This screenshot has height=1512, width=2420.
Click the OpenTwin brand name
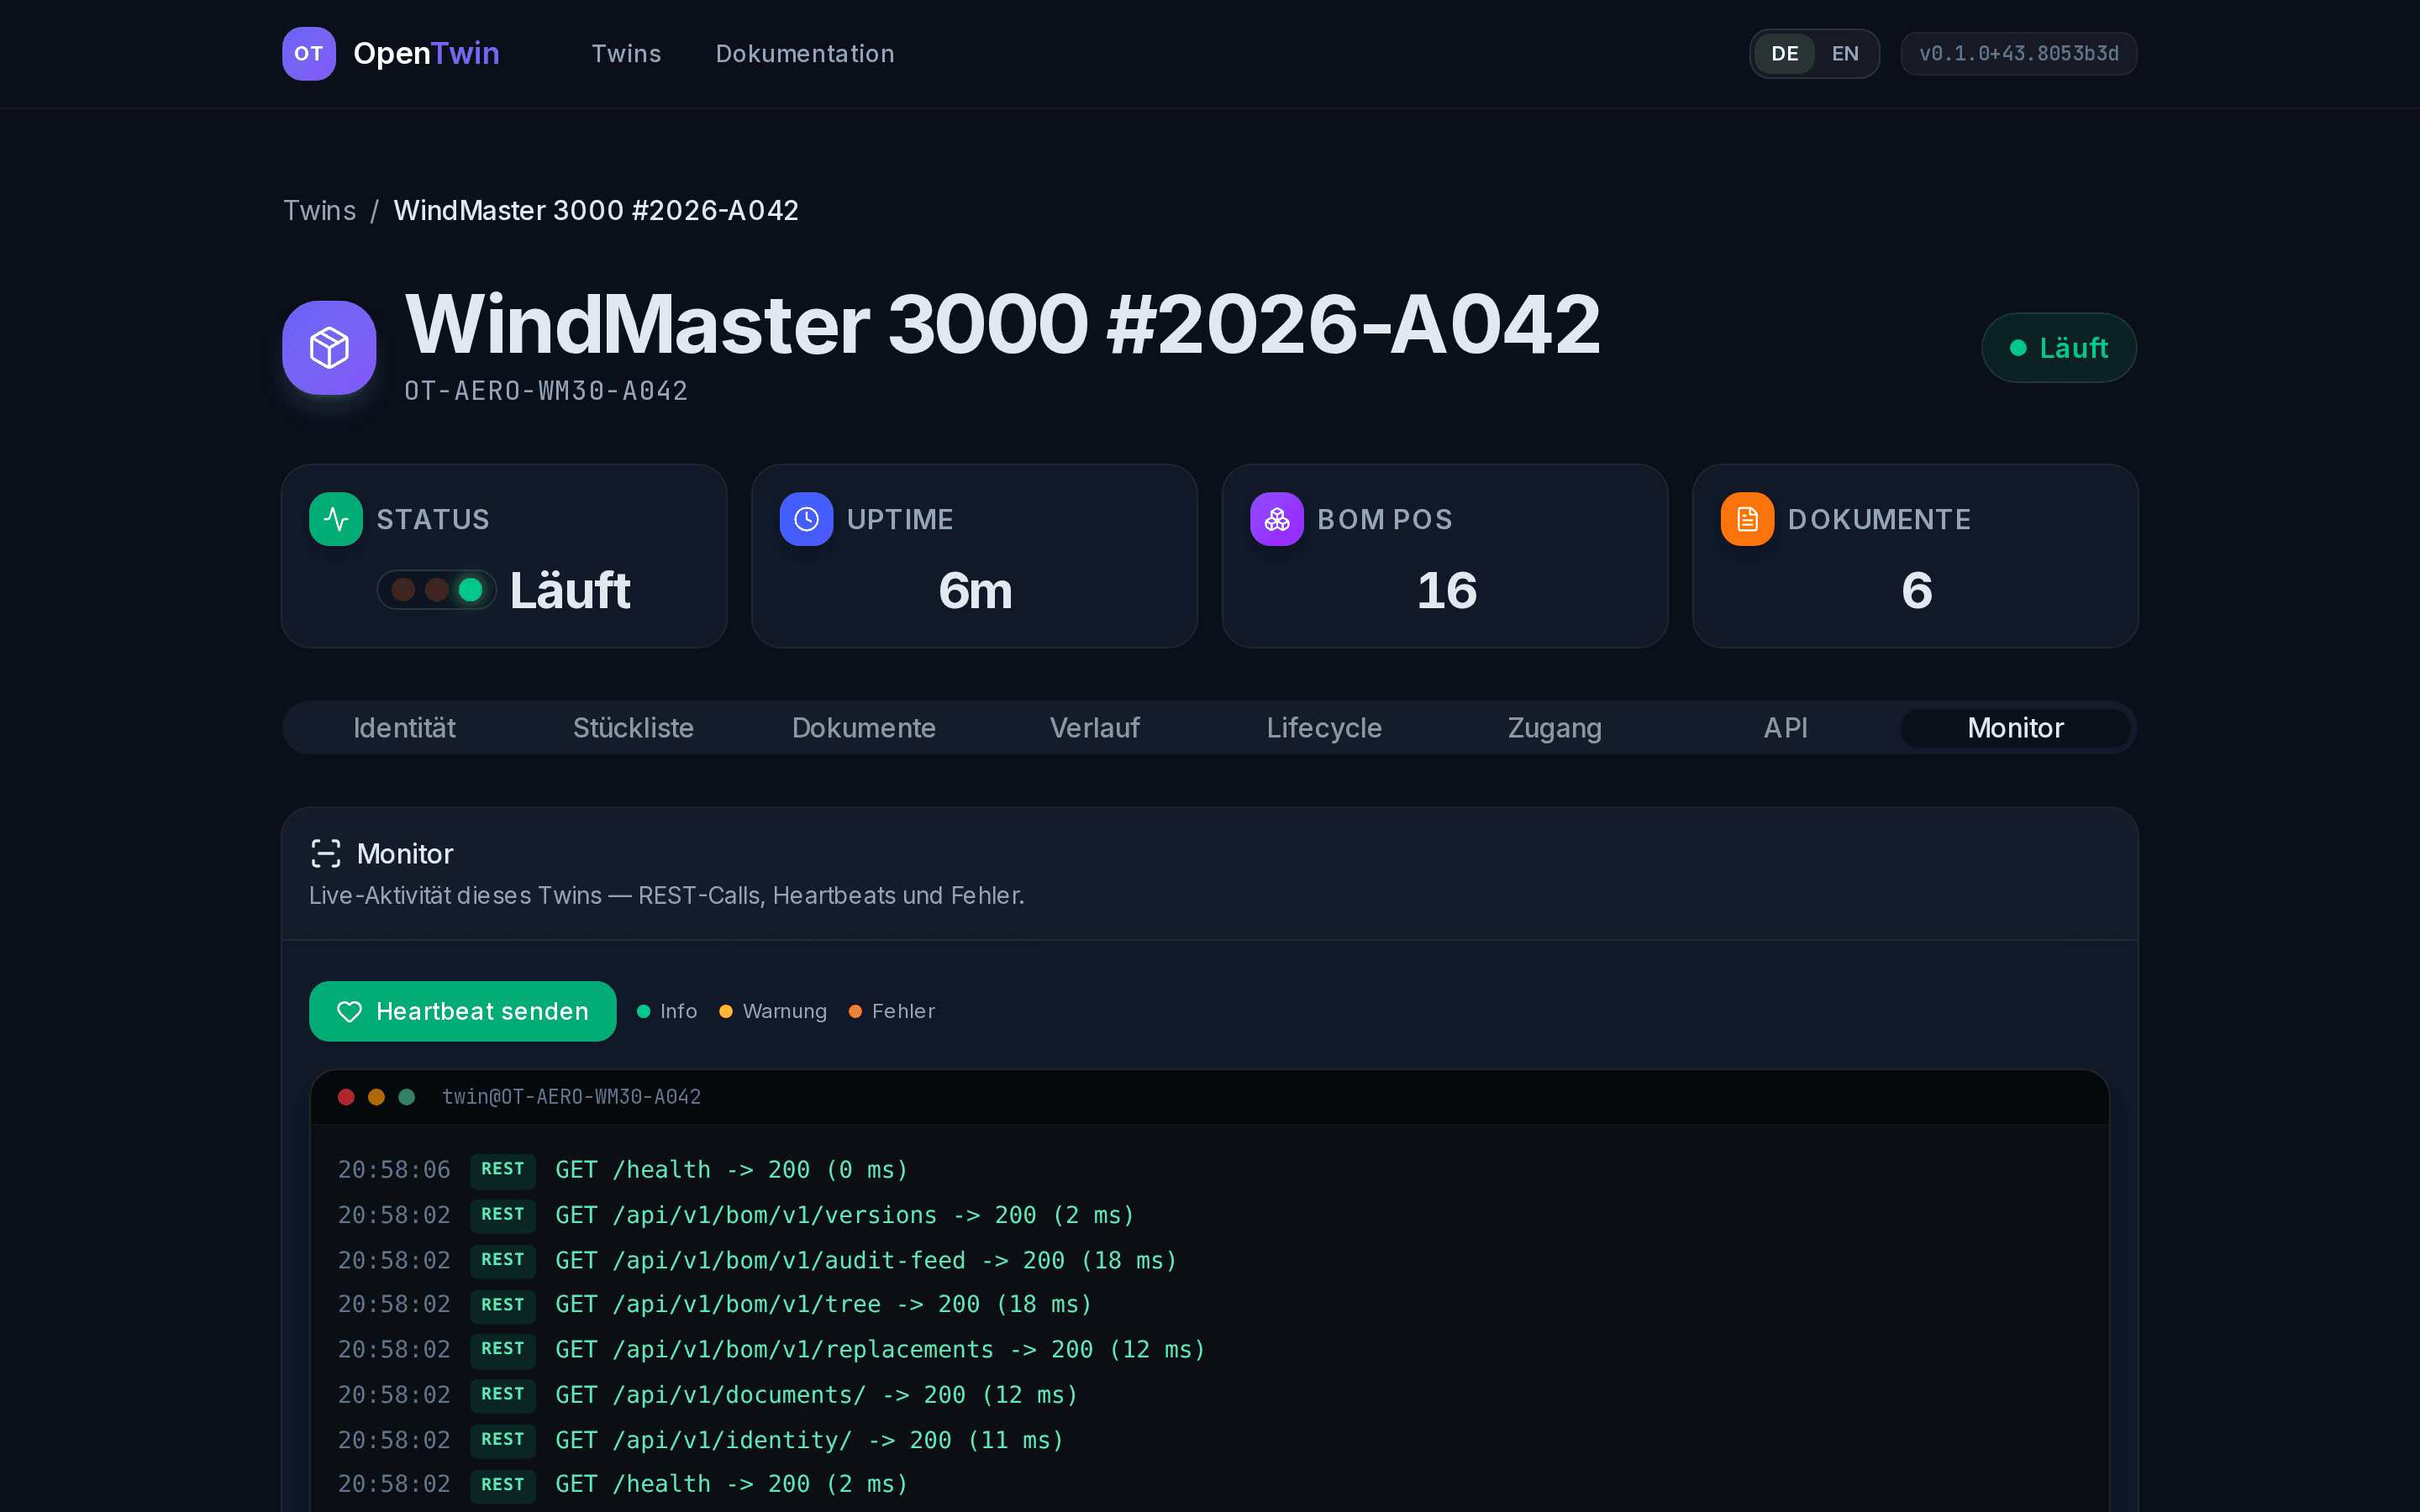[426, 53]
